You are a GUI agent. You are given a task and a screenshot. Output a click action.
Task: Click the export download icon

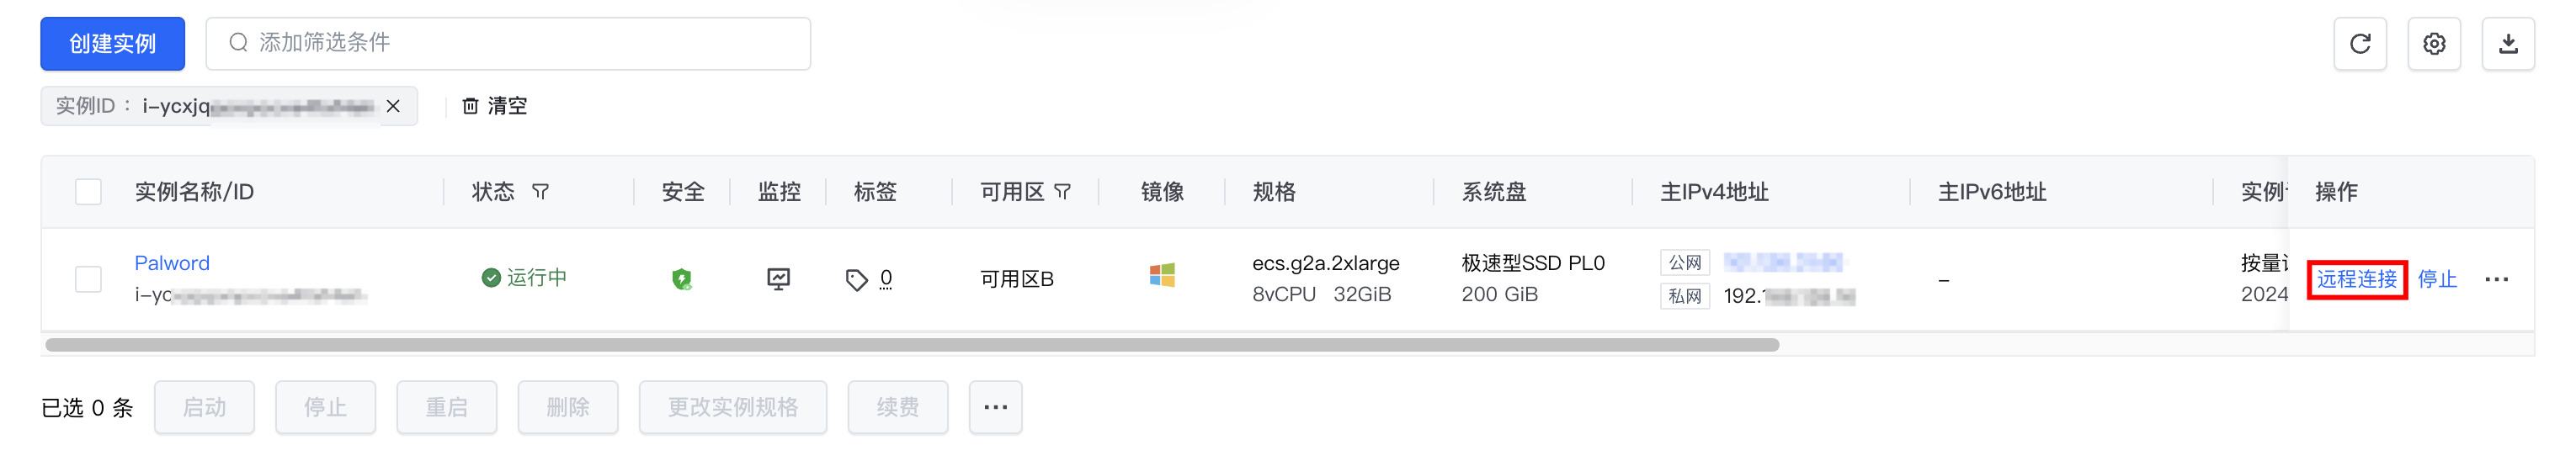[x=2508, y=44]
